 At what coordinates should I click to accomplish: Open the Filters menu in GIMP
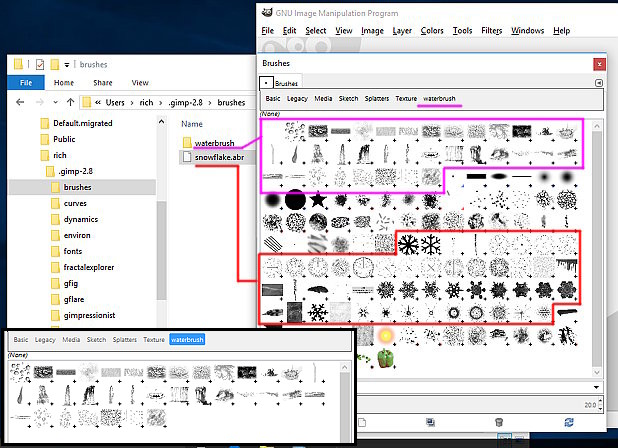[491, 31]
